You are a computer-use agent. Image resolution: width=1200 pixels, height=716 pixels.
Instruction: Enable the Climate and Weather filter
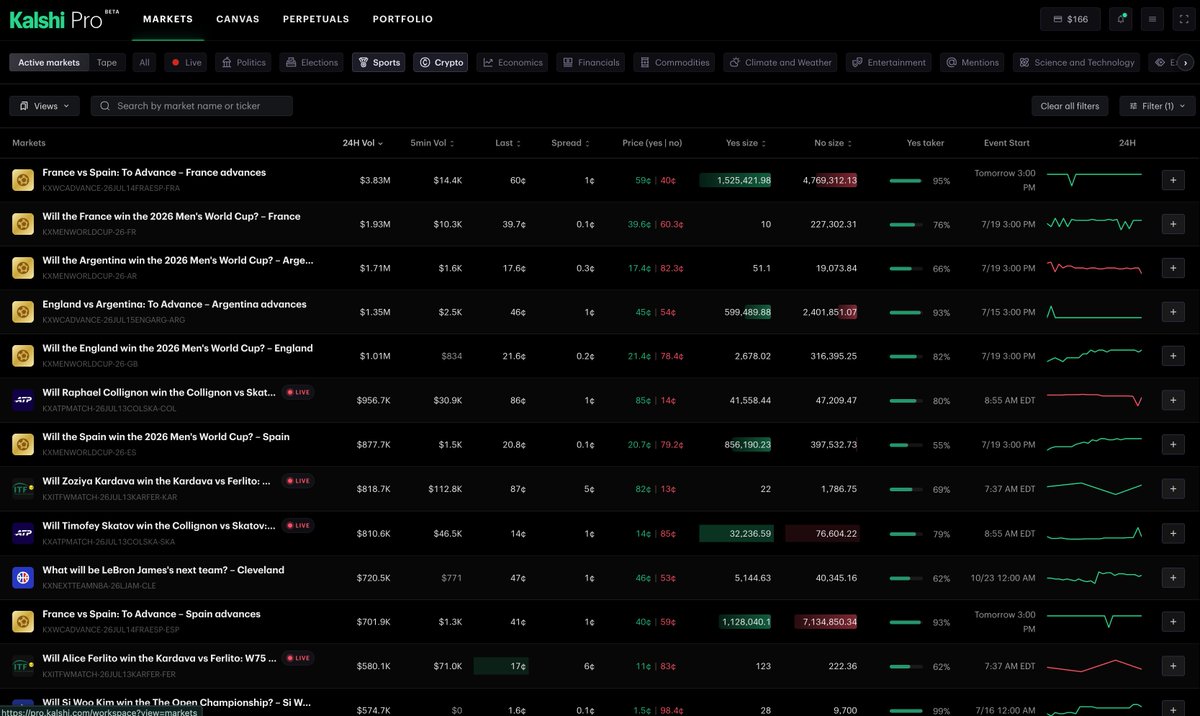[780, 62]
